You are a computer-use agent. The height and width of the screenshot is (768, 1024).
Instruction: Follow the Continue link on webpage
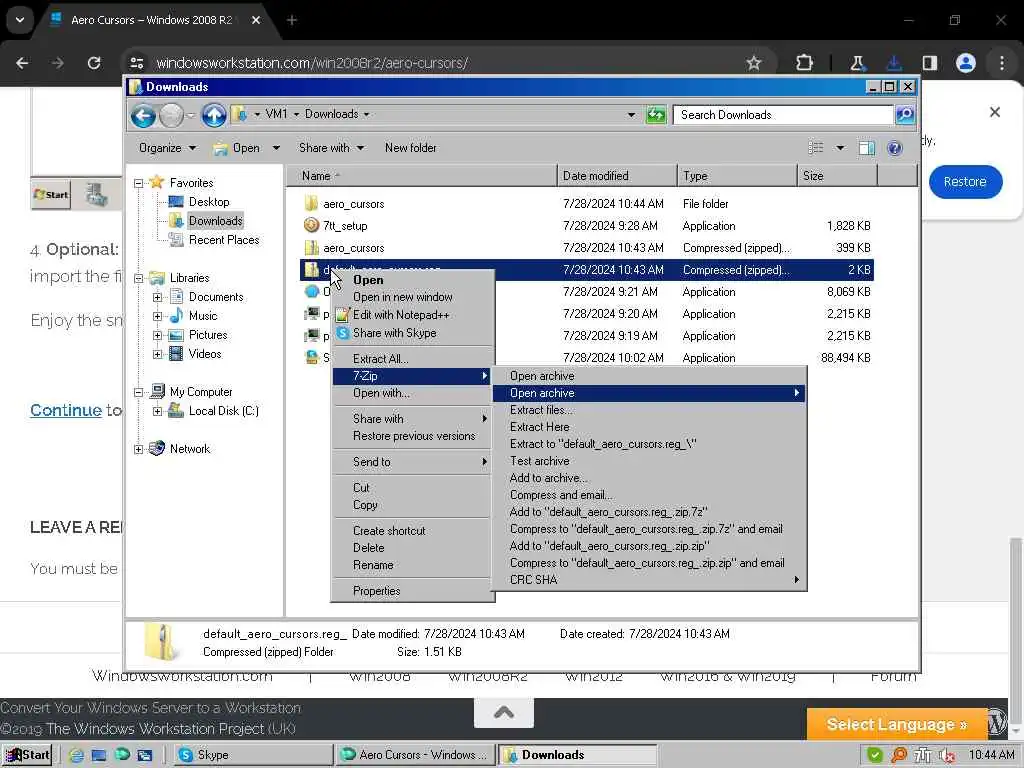[x=66, y=410]
